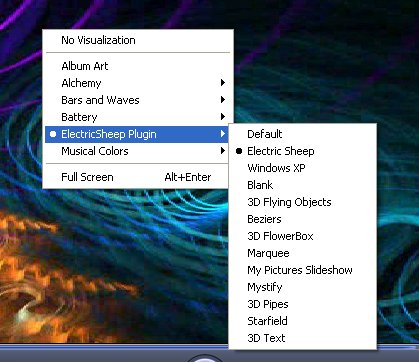
Task: Select No Visualization menu entry
Action: (138, 40)
